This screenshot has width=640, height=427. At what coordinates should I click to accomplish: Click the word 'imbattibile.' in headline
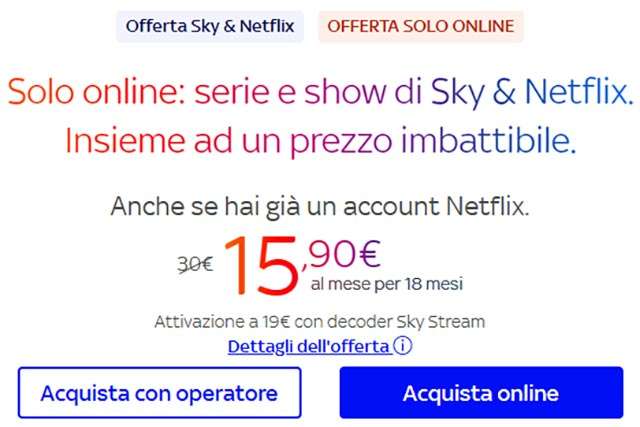tap(488, 140)
